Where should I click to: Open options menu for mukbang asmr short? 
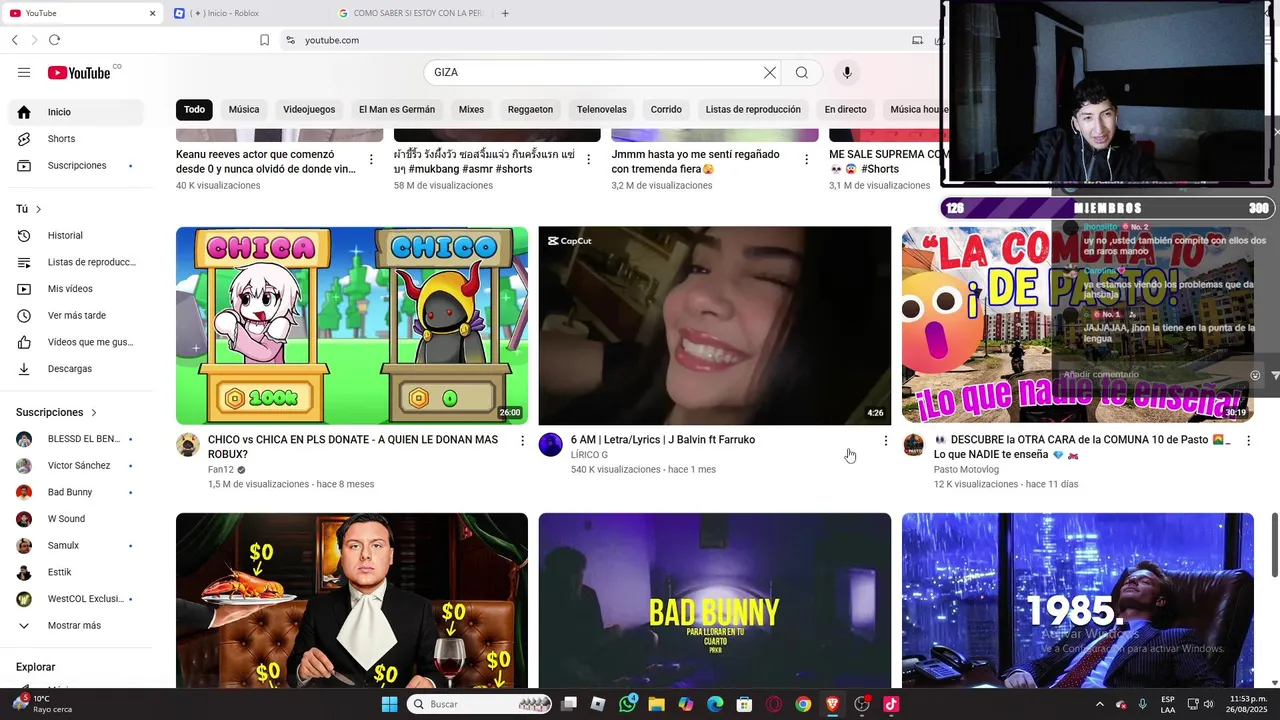[588, 159]
